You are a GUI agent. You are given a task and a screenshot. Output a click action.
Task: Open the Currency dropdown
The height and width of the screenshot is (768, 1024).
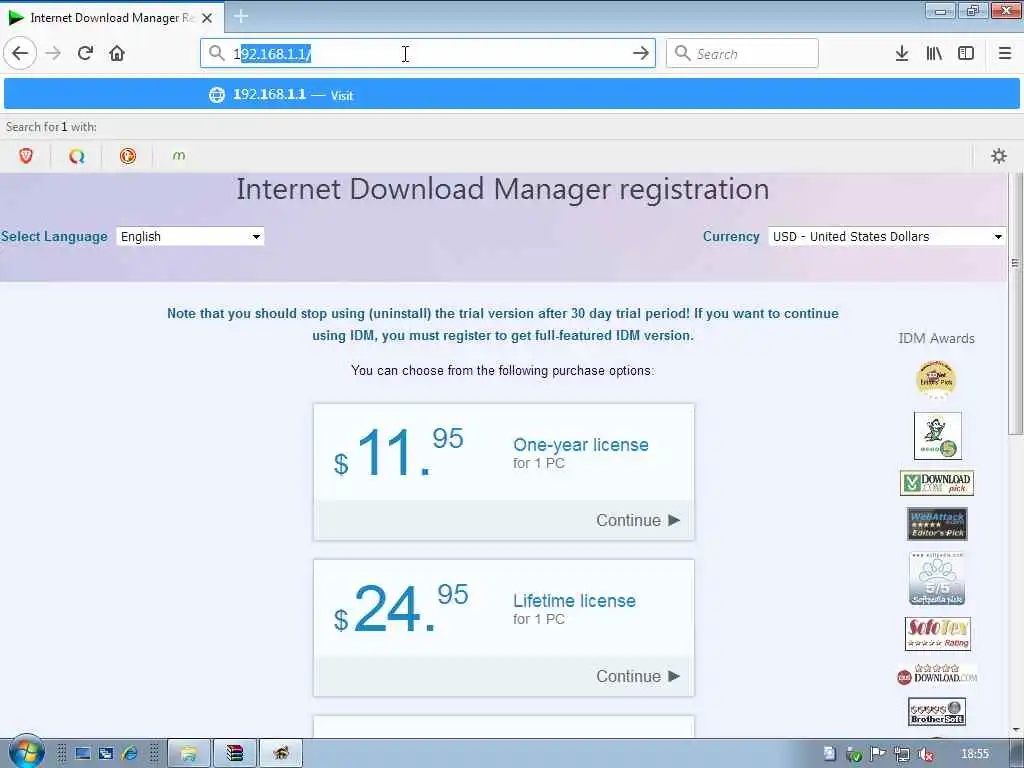pos(887,236)
